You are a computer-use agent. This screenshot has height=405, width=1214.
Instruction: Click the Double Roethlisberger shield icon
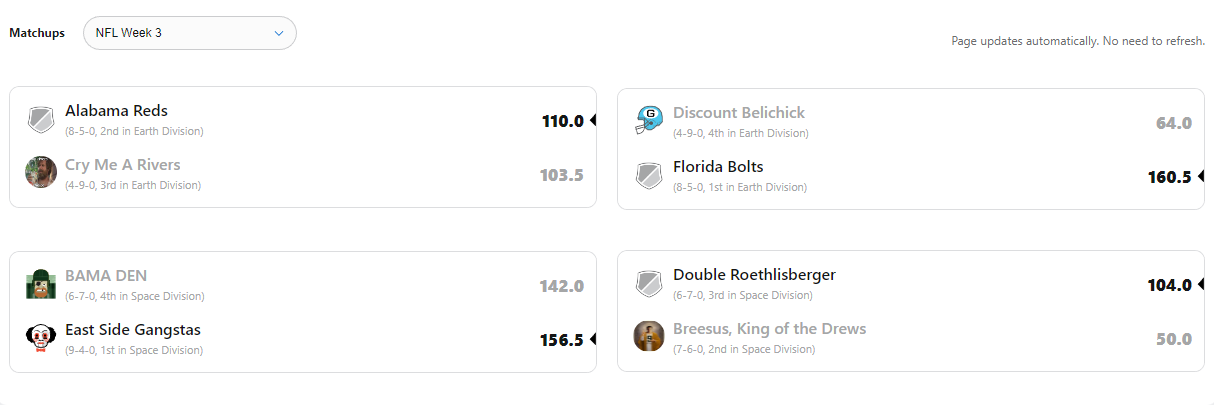(x=649, y=284)
